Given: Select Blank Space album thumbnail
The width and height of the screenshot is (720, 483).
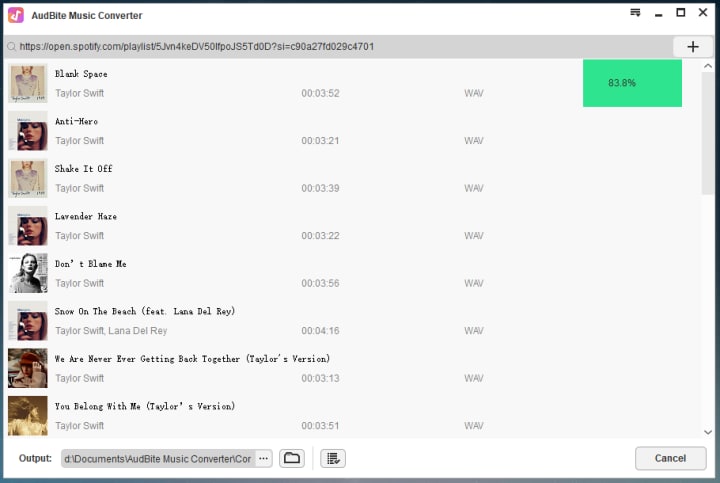Looking at the screenshot, I should coord(28,83).
